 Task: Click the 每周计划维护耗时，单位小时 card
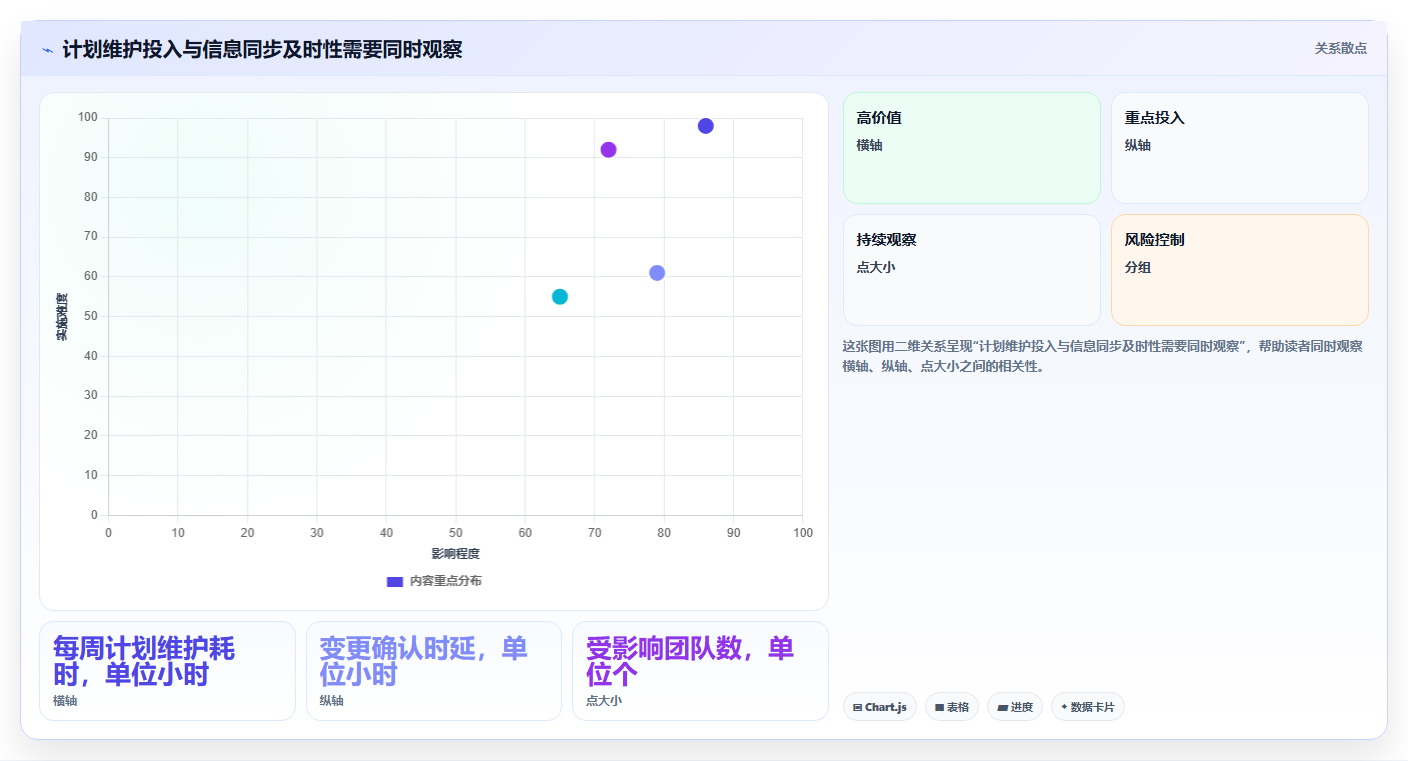tap(167, 671)
